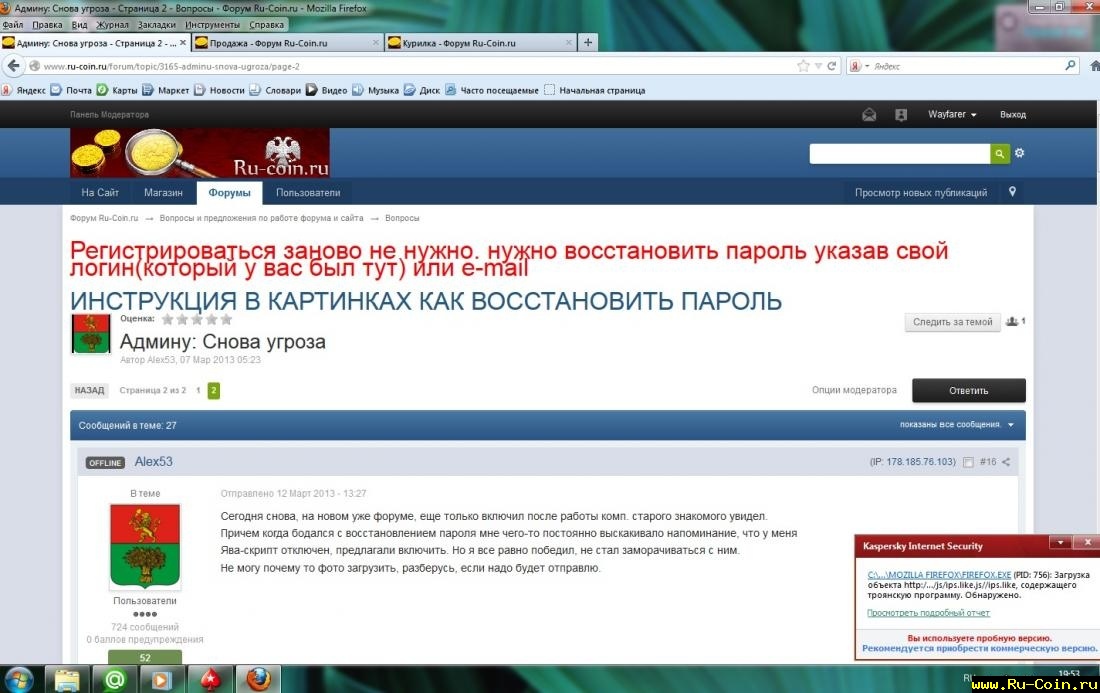Click the FIREFOX.EXE path link in the Kaspersky popup
The height and width of the screenshot is (693, 1100).
(x=939, y=574)
